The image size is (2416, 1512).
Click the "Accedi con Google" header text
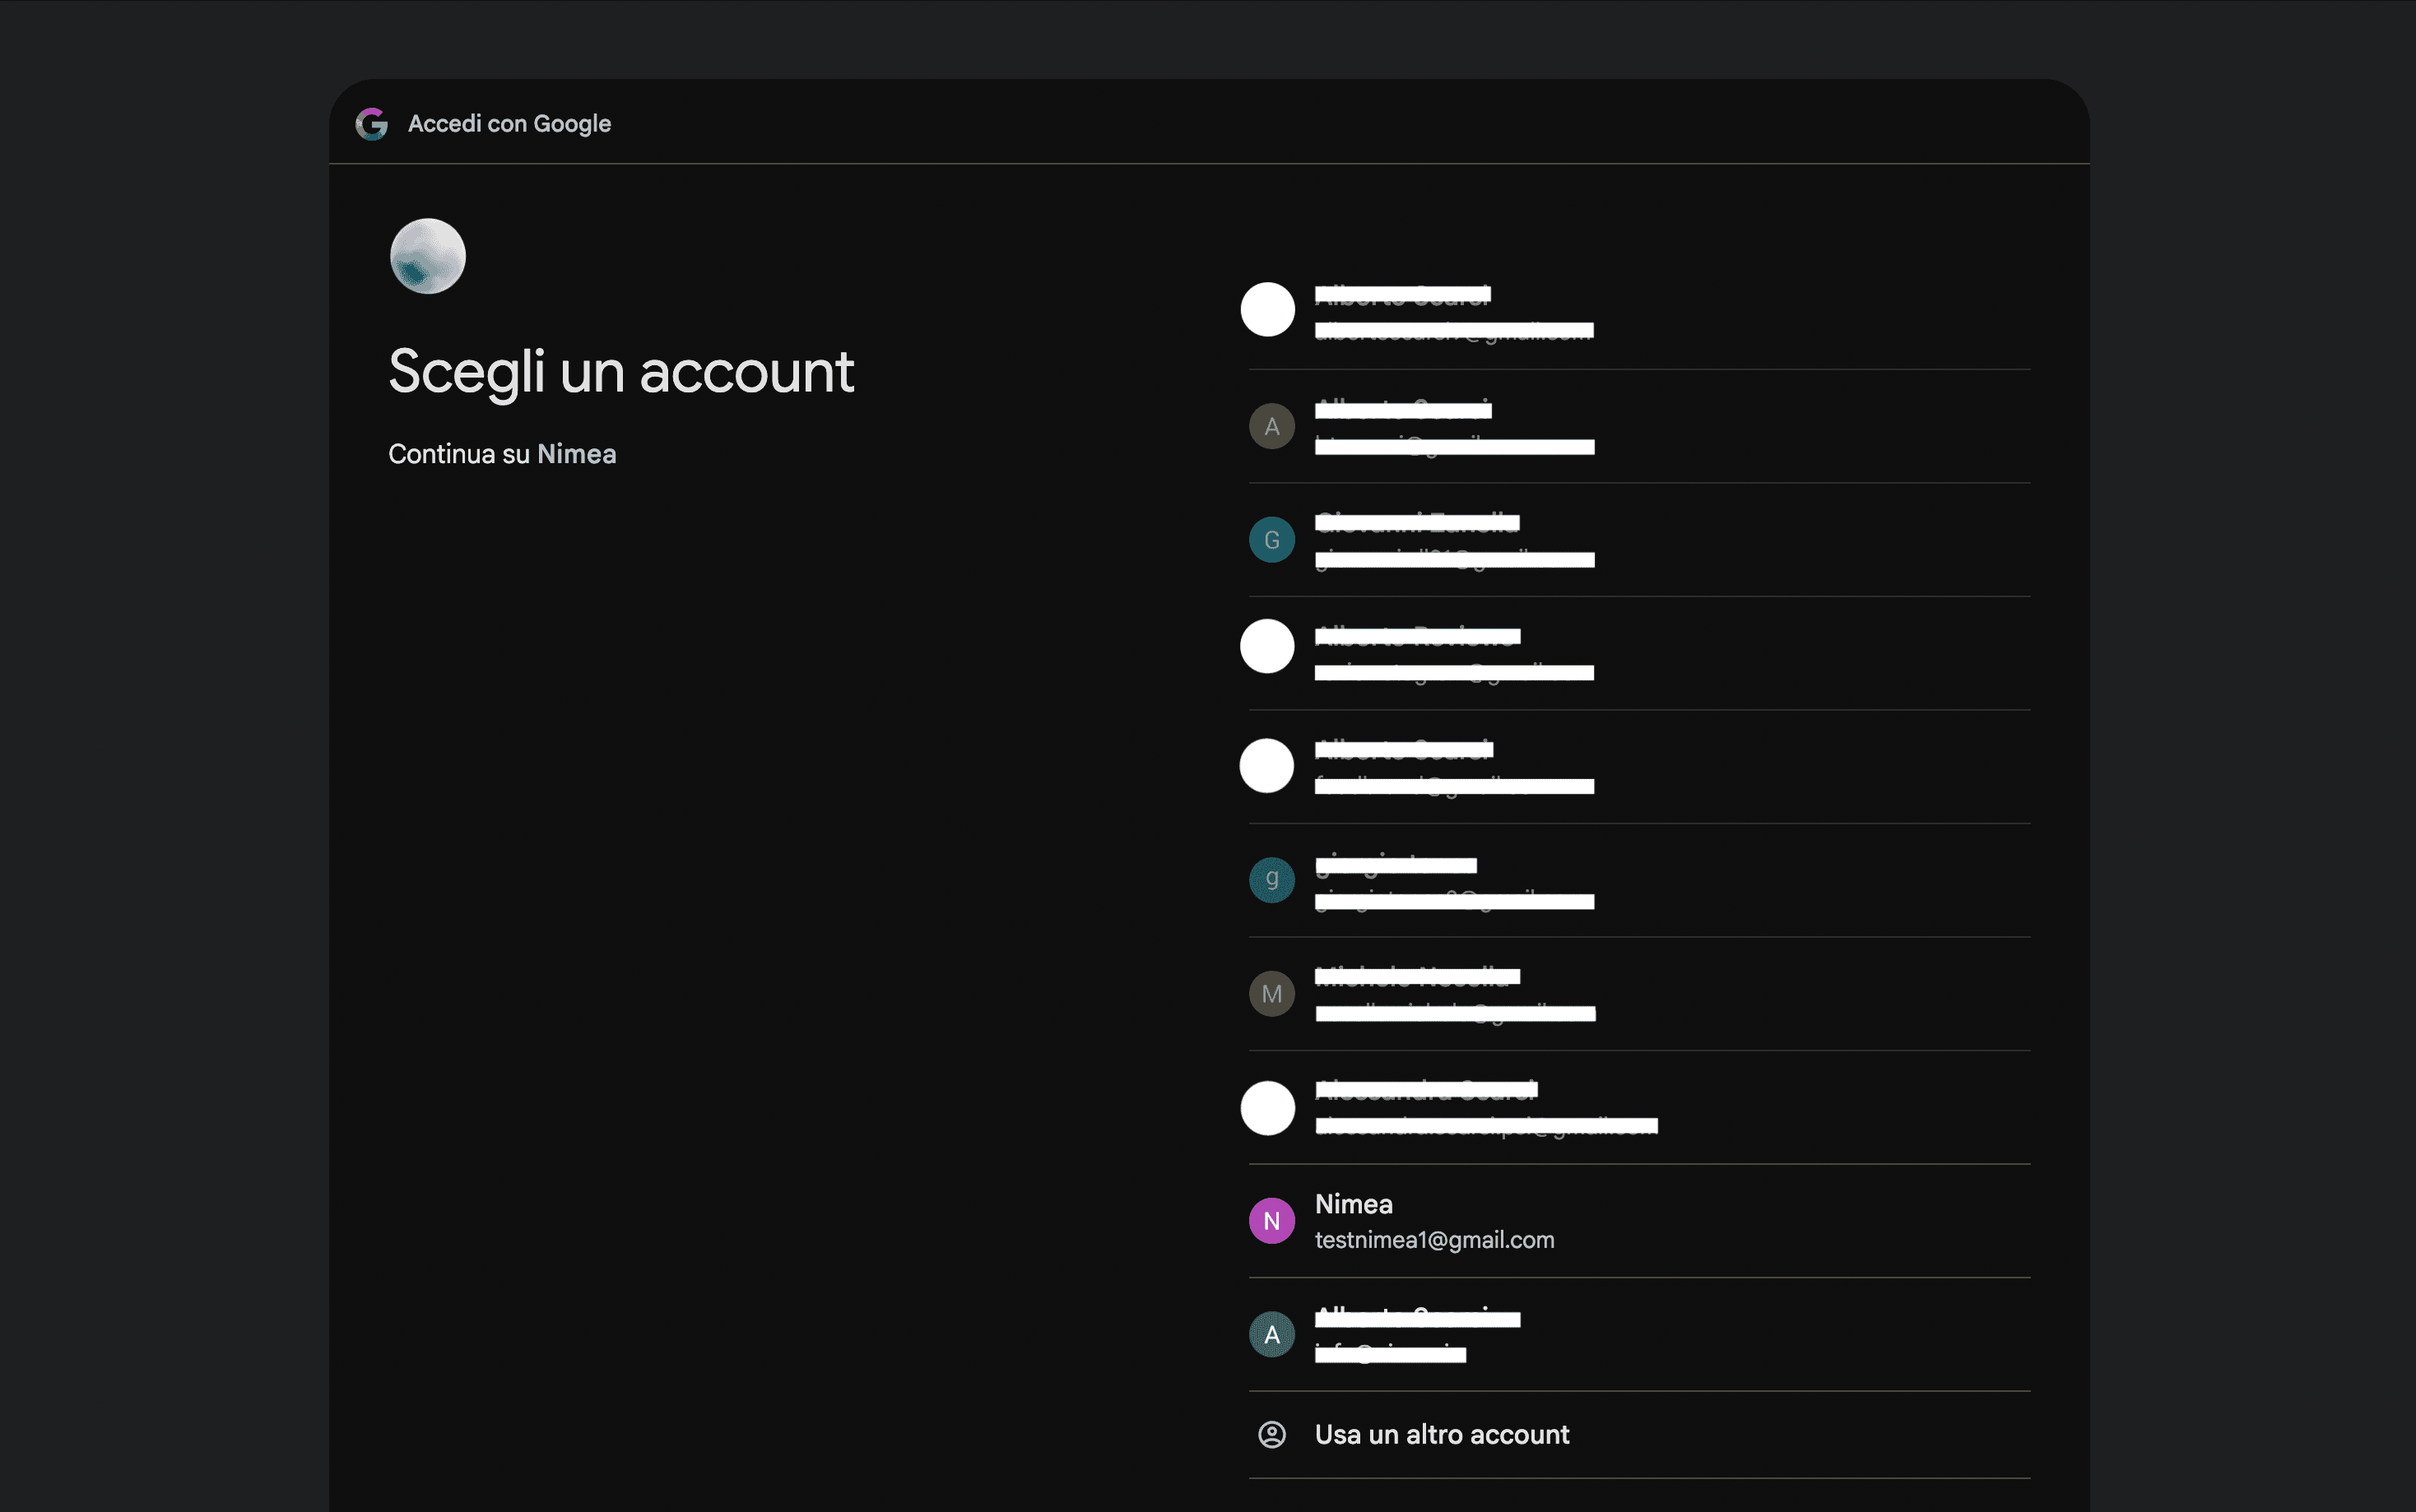[509, 124]
